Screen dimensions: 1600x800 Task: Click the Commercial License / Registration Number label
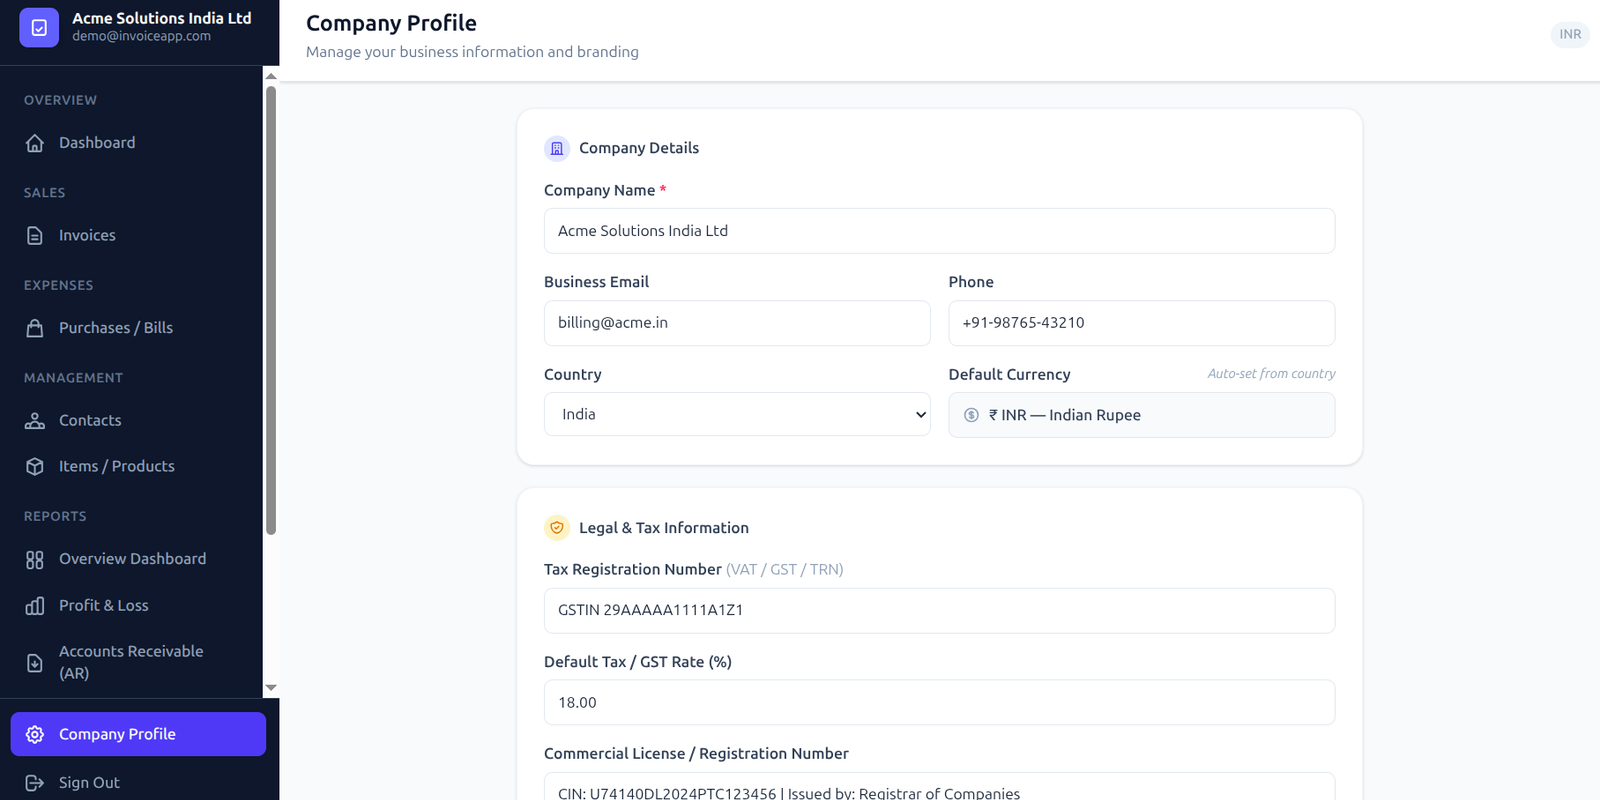(696, 754)
